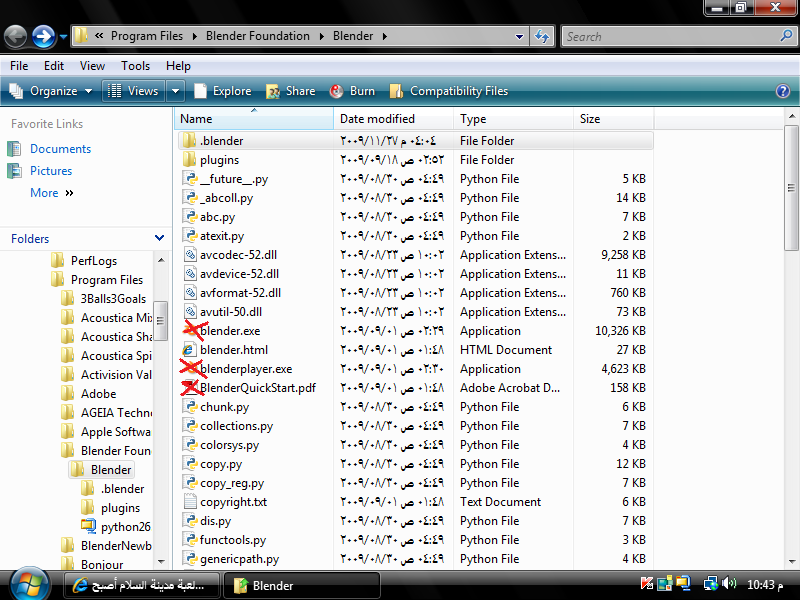Select the atexit.py file icon
The image size is (800, 600).
[x=190, y=236]
